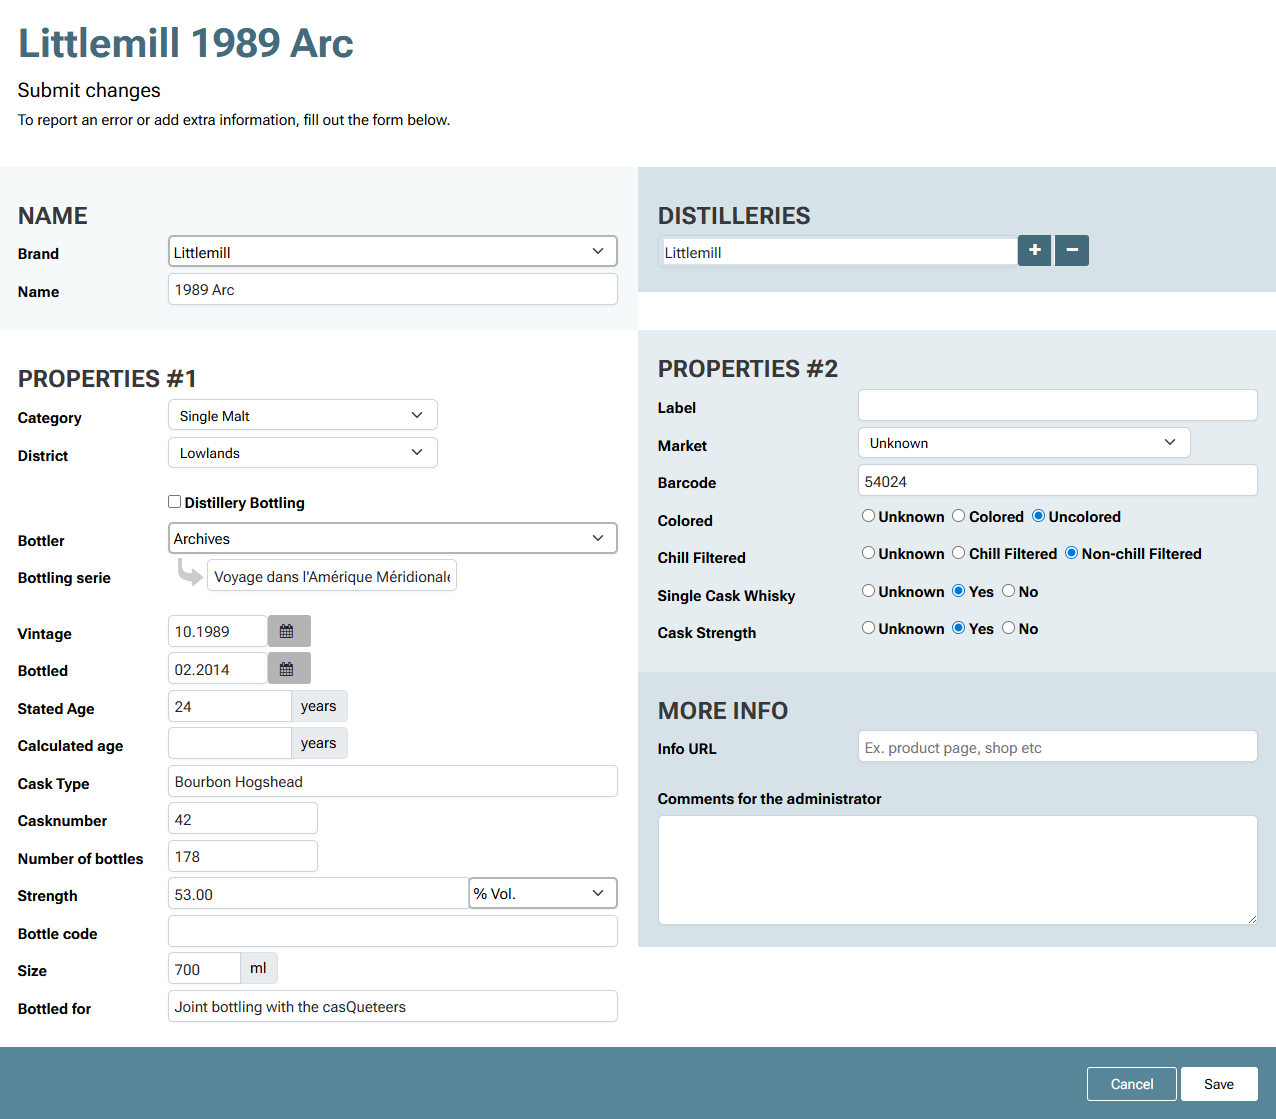The height and width of the screenshot is (1119, 1276).
Task: Click the Littlemill 1989 Arc page title
Action: (x=186, y=42)
